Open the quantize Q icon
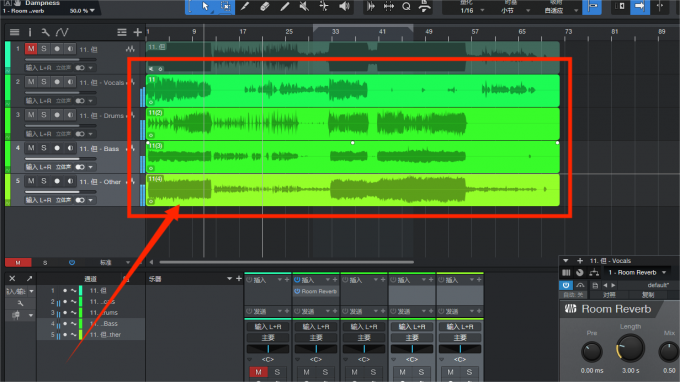This screenshot has height=382, width=680. (406, 7)
